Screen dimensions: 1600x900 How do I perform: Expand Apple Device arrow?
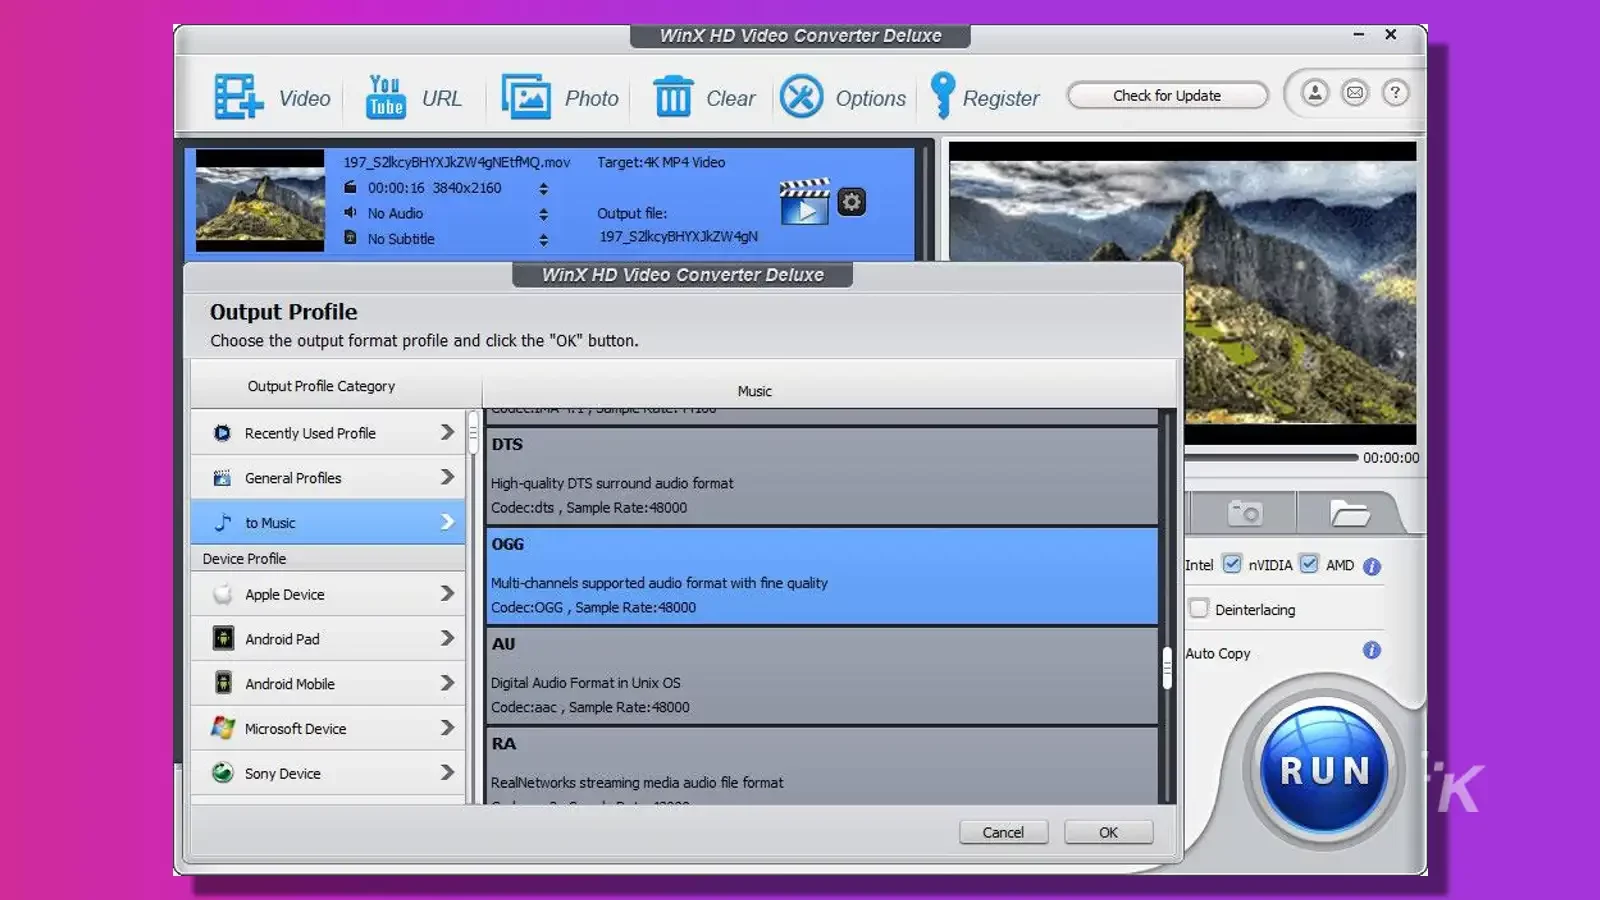(x=447, y=593)
